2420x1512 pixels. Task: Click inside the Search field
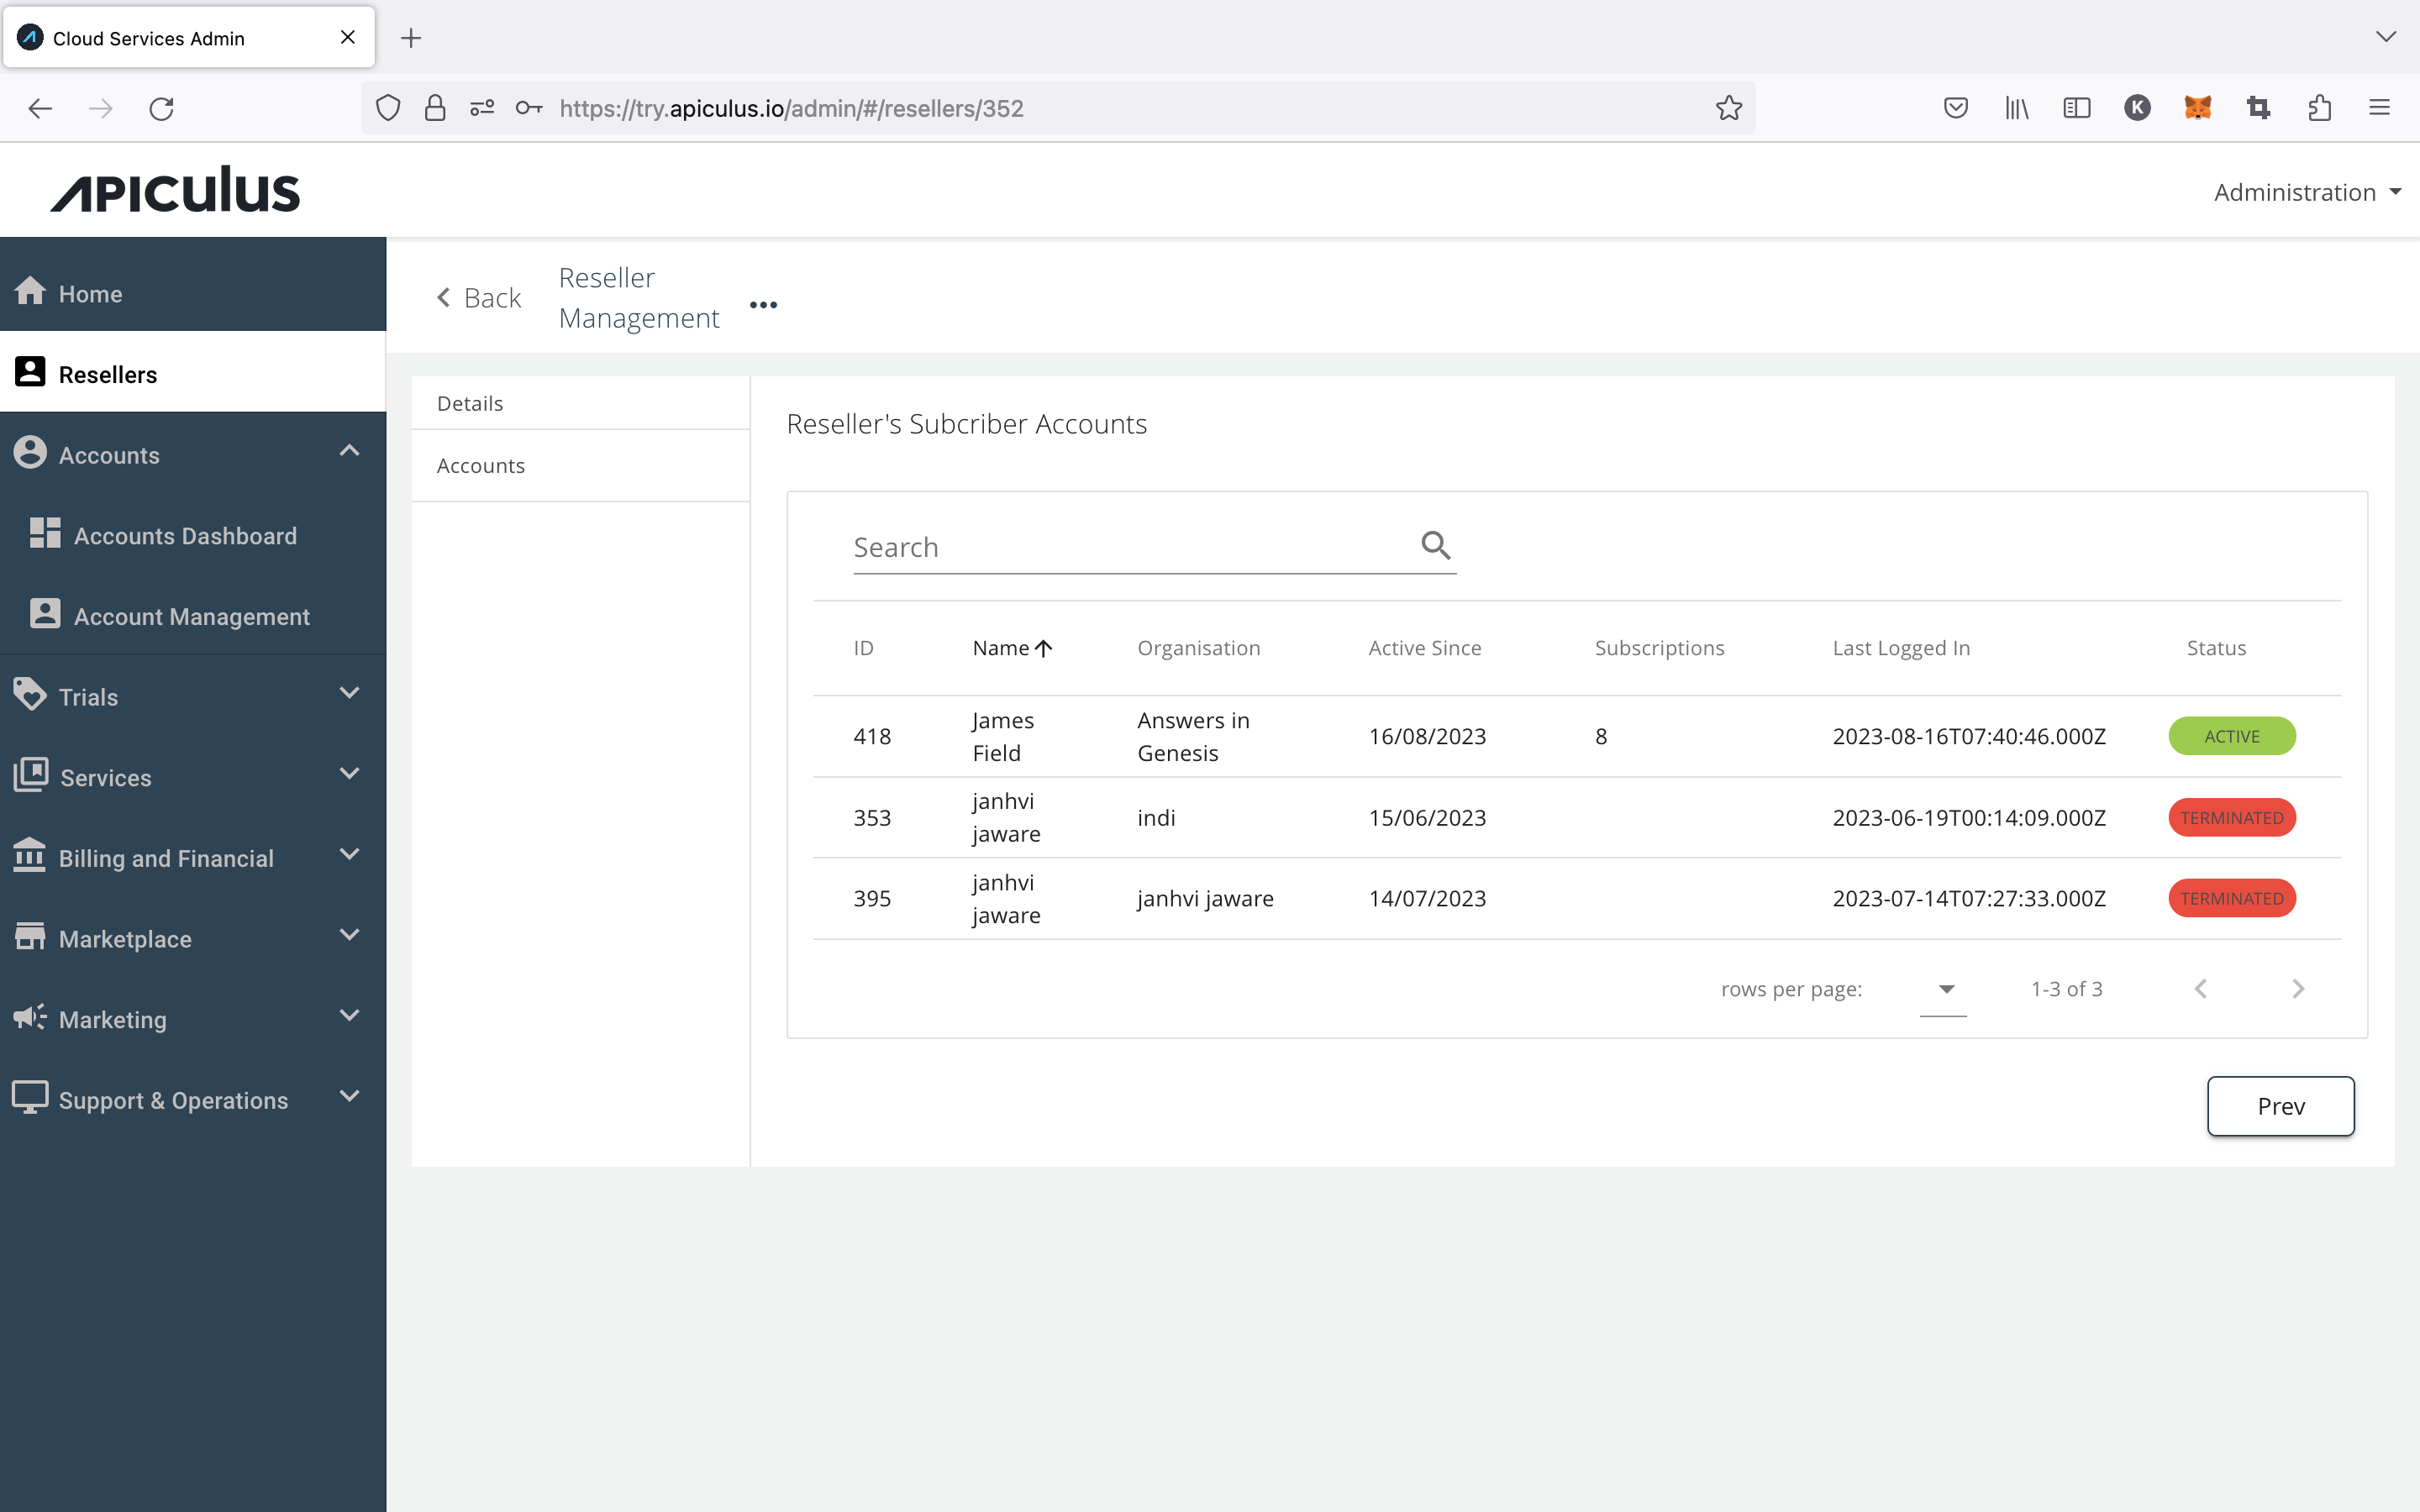coord(1050,546)
